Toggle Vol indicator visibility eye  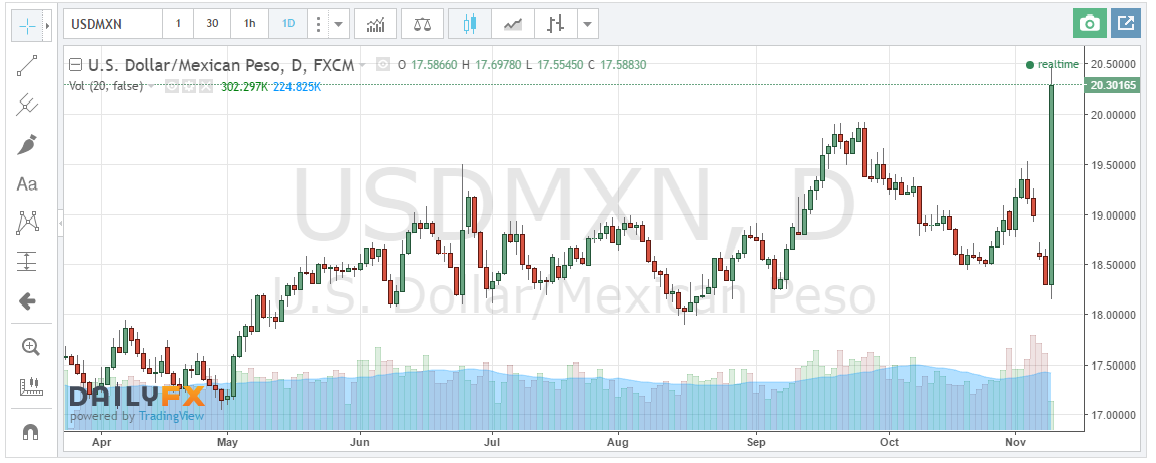click(170, 86)
